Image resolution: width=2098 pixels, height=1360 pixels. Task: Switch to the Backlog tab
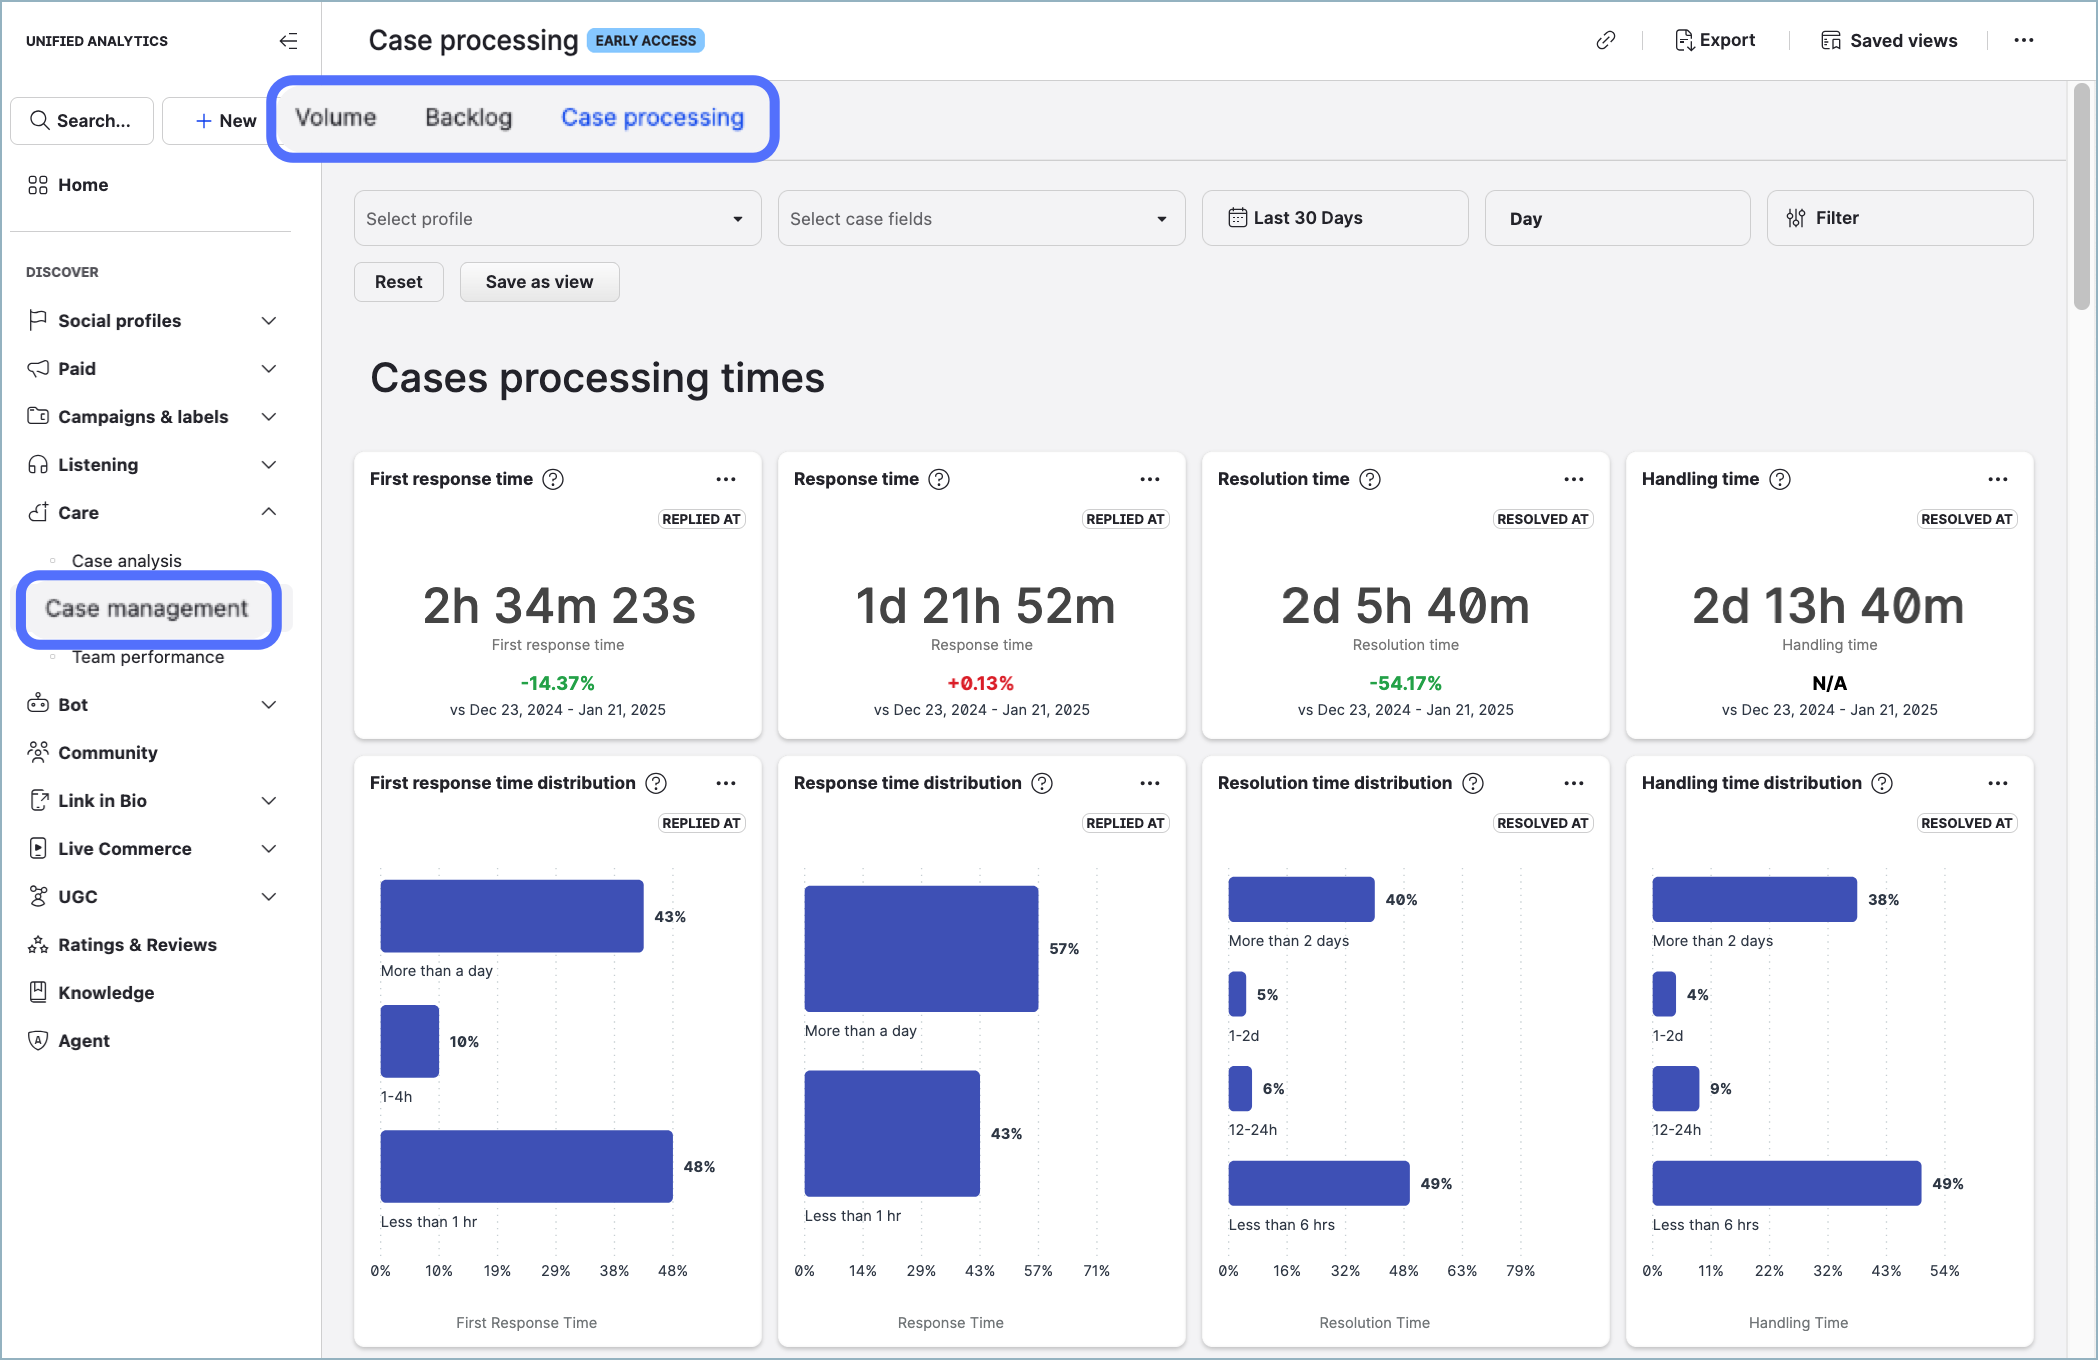tap(468, 118)
